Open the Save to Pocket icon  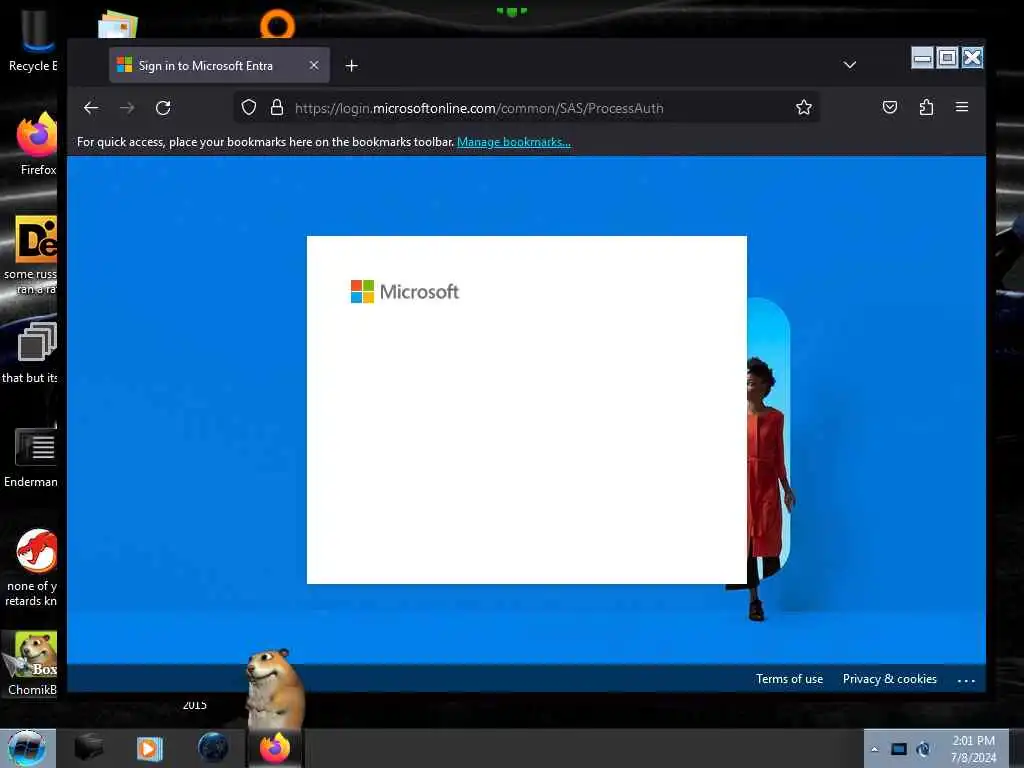[x=889, y=107]
